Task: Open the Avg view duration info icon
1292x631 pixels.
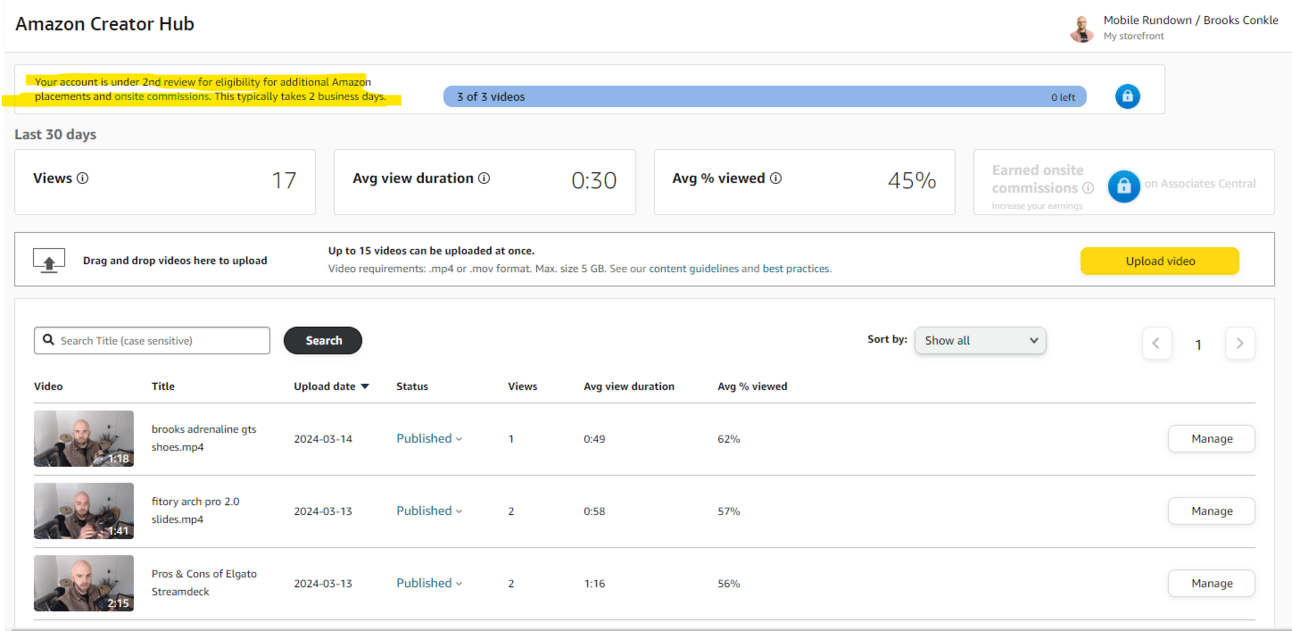Action: [484, 178]
